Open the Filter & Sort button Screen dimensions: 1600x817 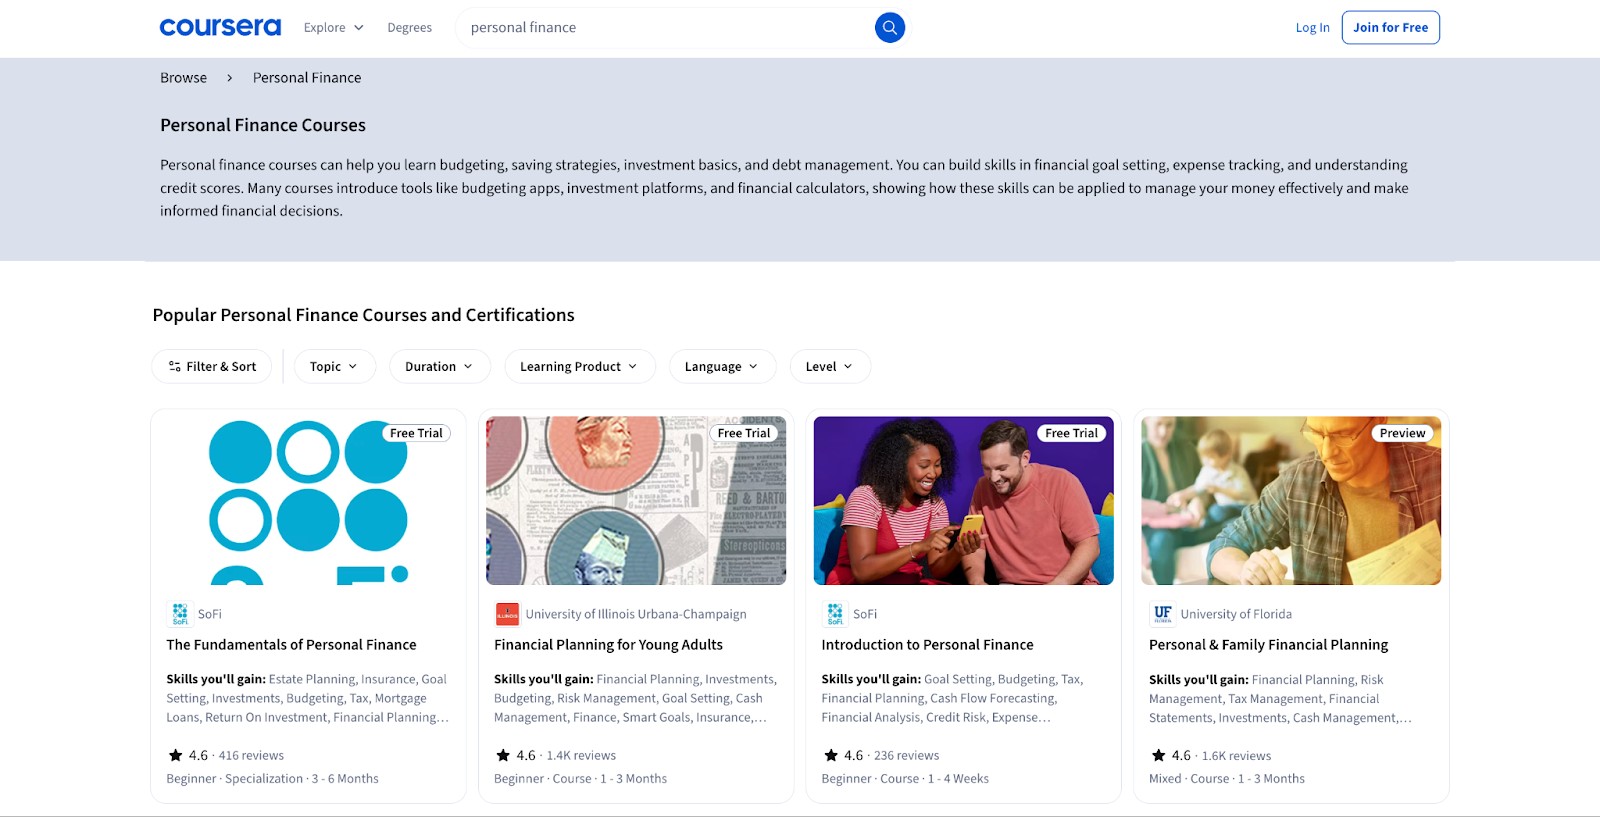coord(212,366)
